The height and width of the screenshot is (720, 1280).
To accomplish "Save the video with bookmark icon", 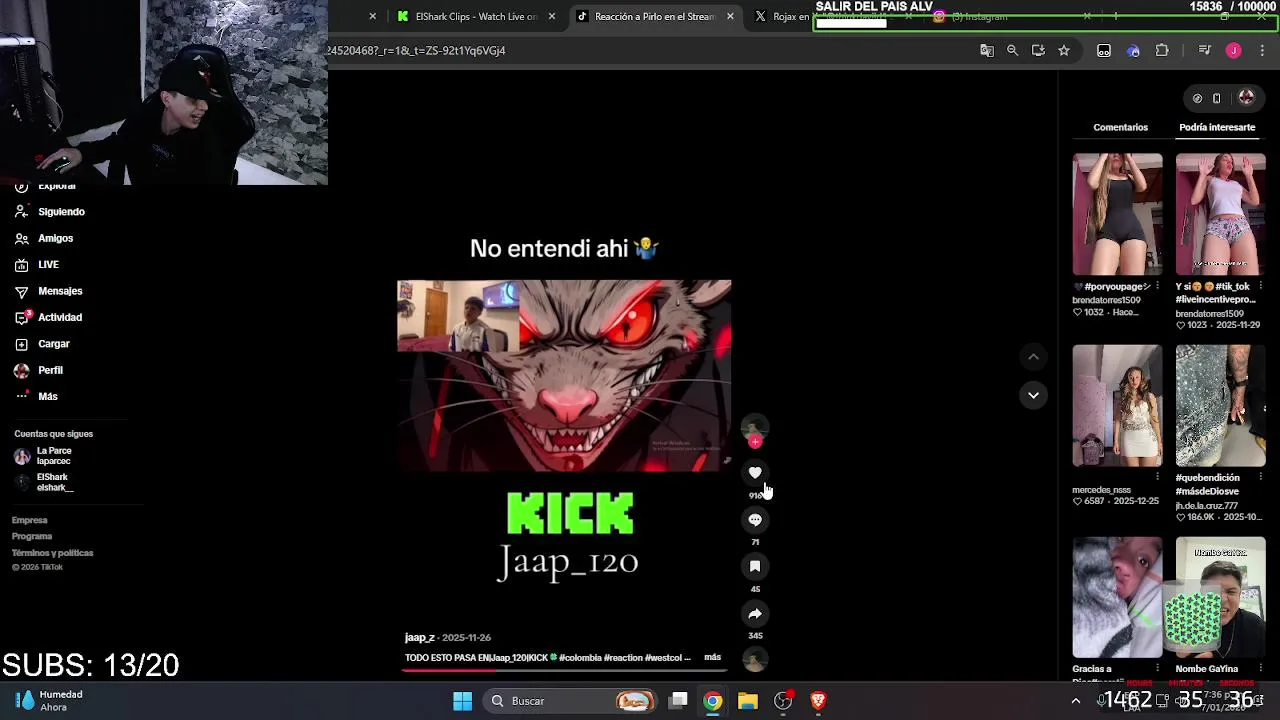I will (755, 566).
